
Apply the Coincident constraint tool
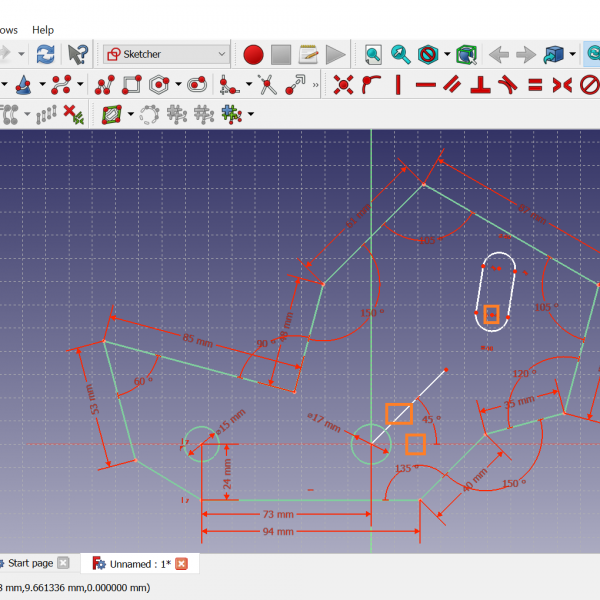tap(343, 85)
